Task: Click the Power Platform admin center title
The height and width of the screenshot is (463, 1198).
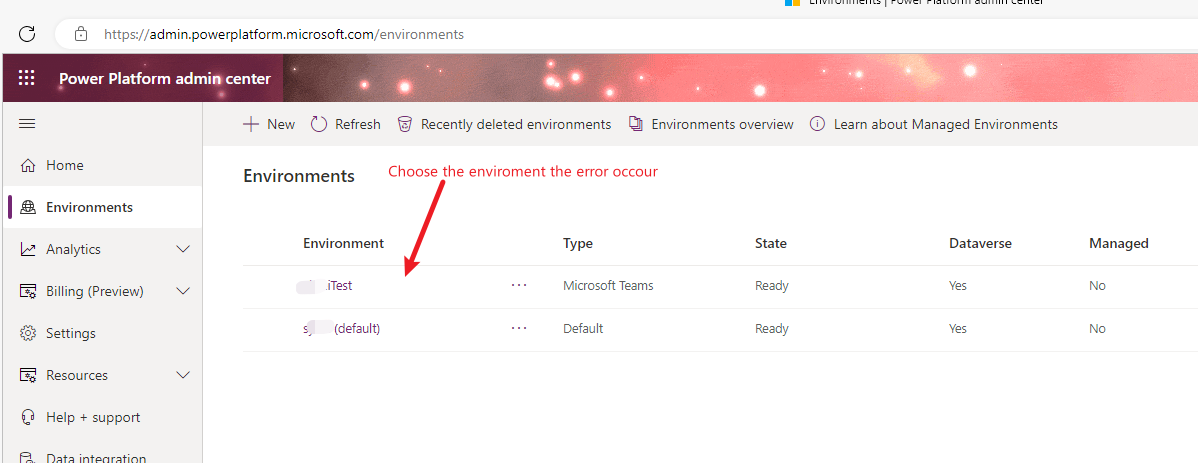Action: point(164,79)
